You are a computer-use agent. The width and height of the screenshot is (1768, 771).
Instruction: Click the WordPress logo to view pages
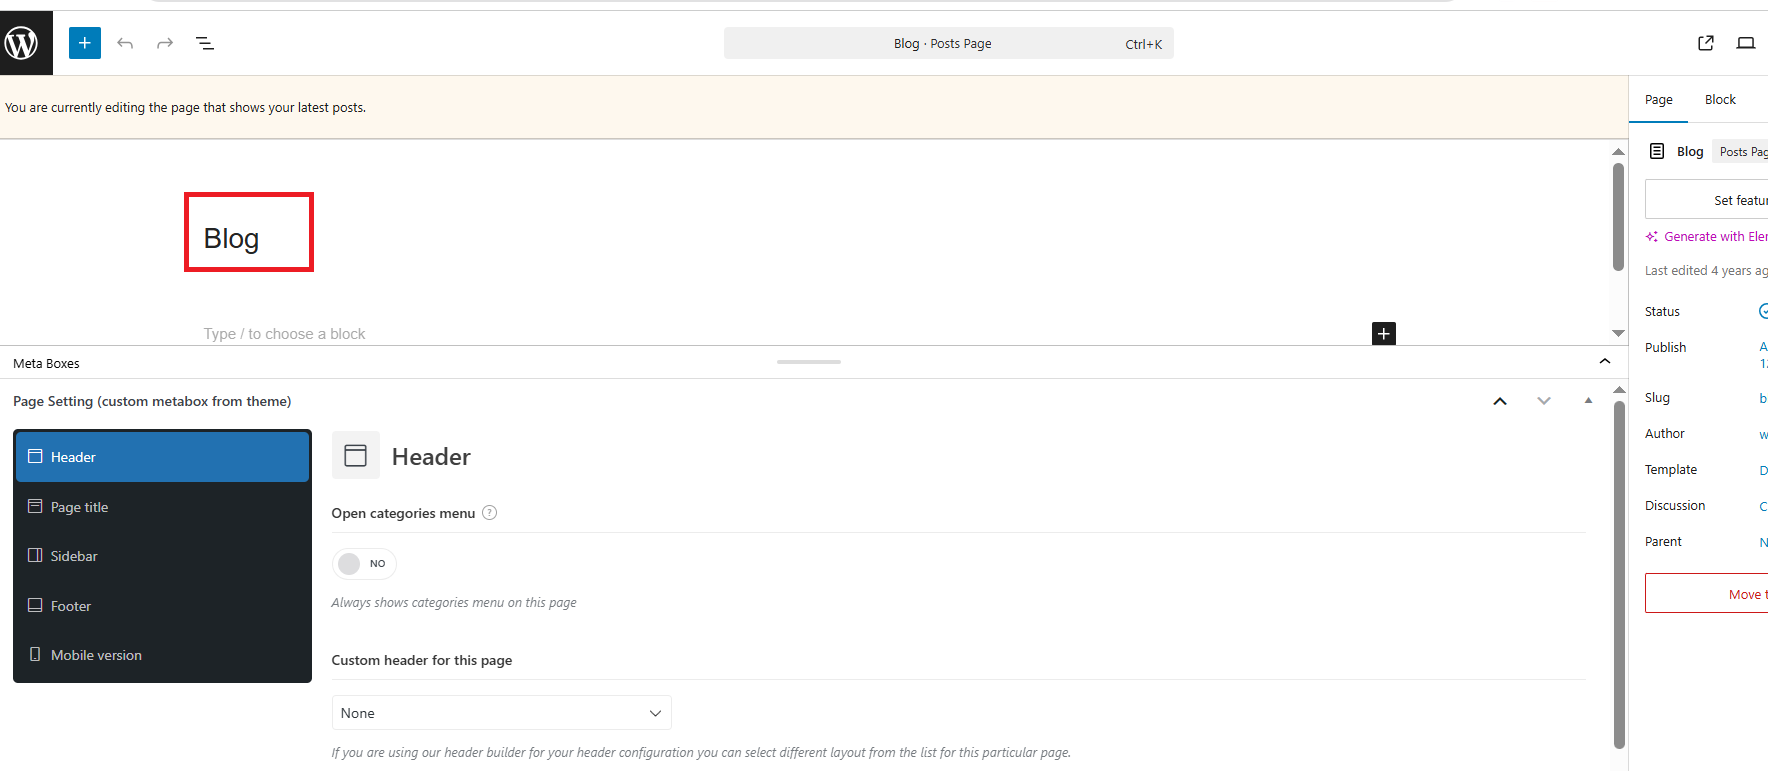(26, 43)
